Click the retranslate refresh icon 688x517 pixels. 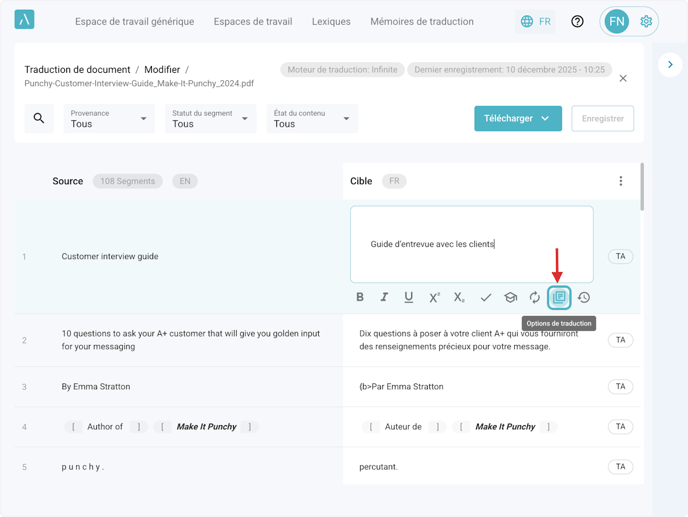click(x=535, y=297)
